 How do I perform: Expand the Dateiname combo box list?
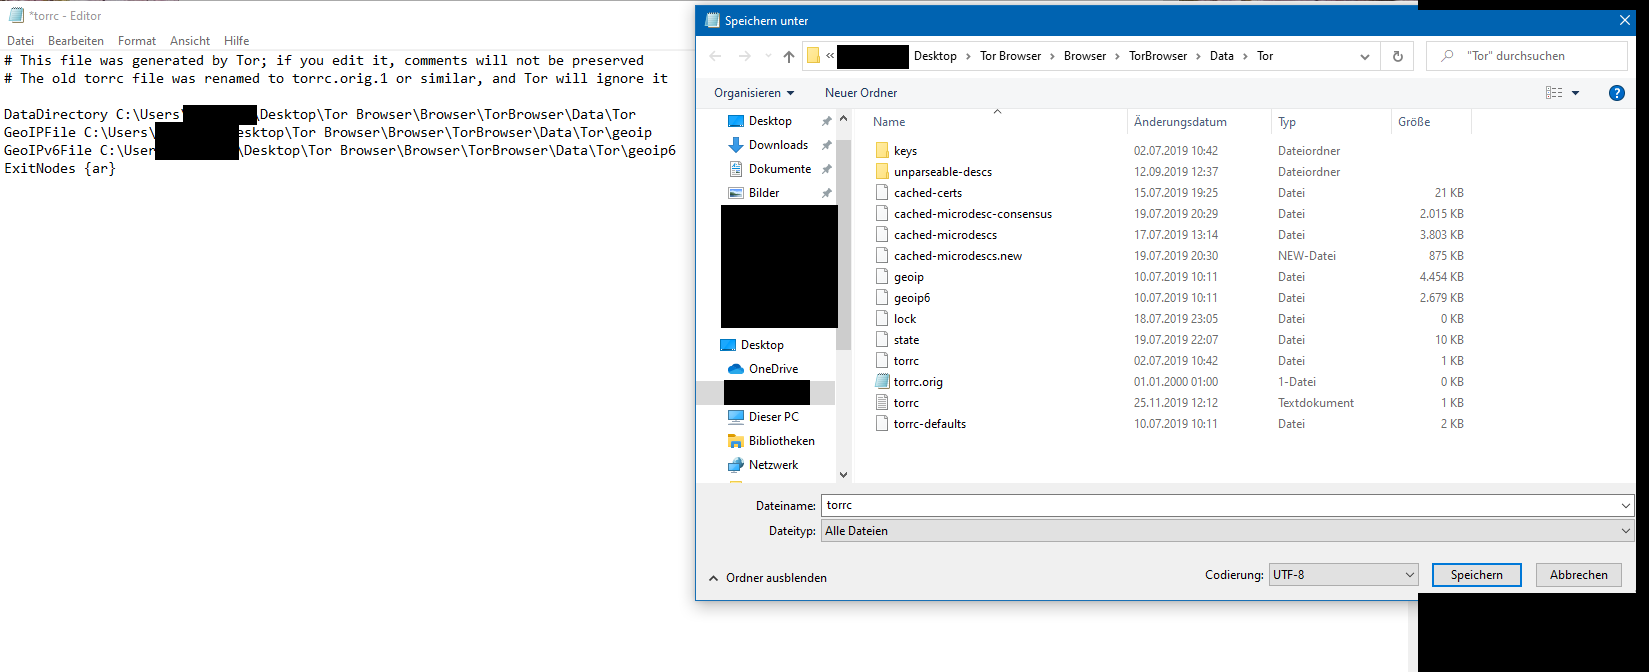1625,506
